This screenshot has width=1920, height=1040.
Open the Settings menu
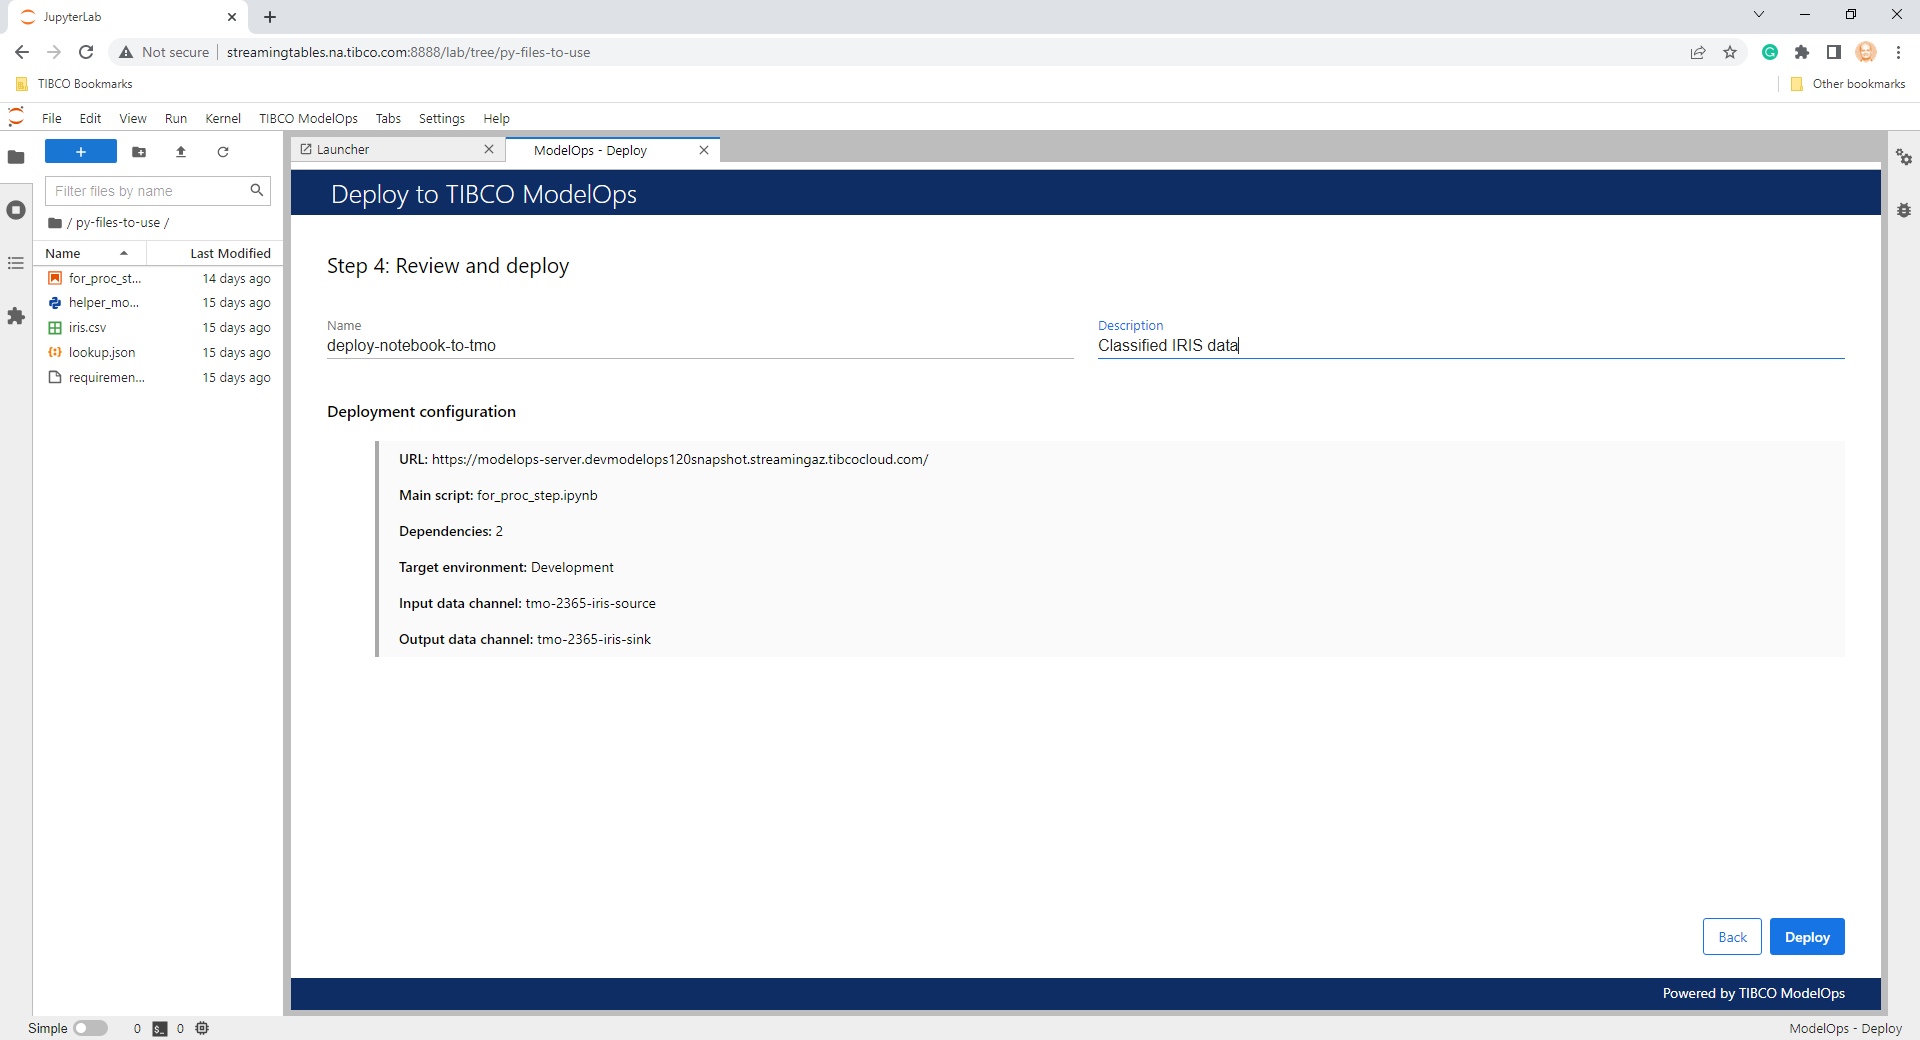click(442, 118)
